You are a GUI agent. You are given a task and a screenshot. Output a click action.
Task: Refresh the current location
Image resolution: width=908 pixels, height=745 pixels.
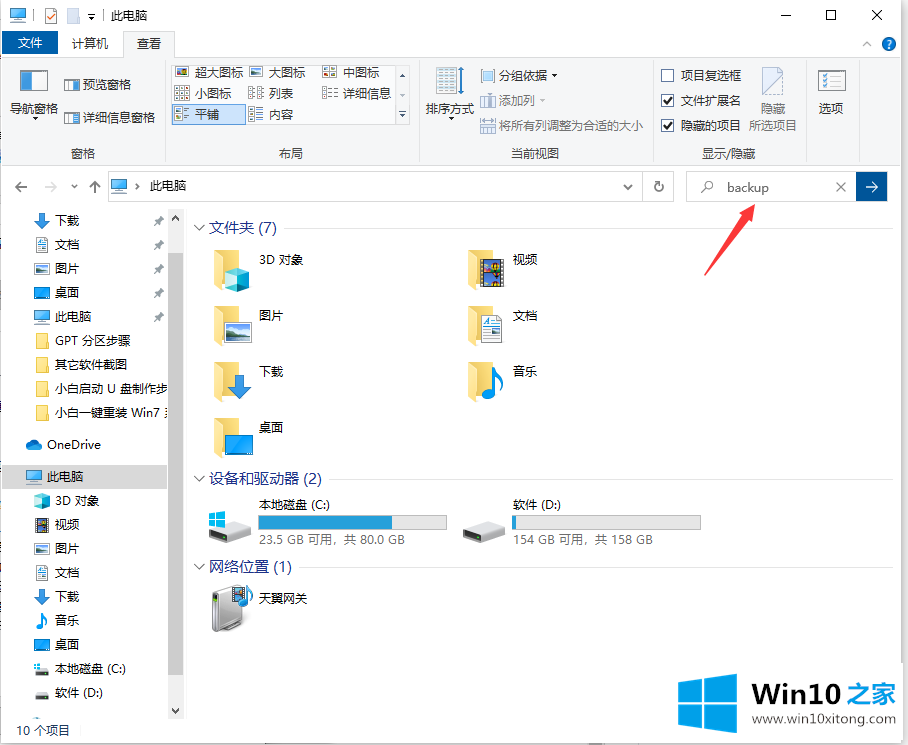pyautogui.click(x=659, y=187)
